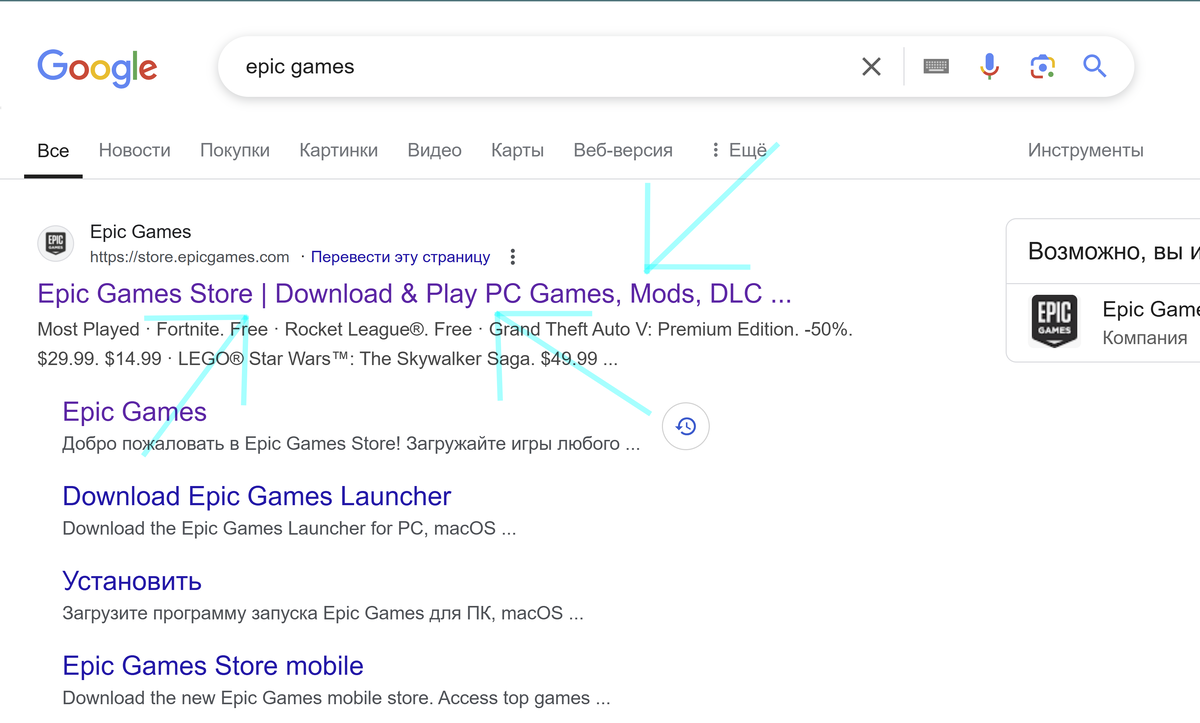Open the on-screen keyboard icon
This screenshot has height=723, width=1200.
[x=936, y=67]
